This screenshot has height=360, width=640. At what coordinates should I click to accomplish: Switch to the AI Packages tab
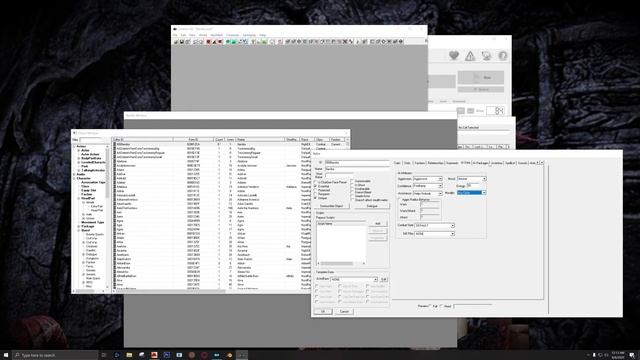pyautogui.click(x=480, y=163)
